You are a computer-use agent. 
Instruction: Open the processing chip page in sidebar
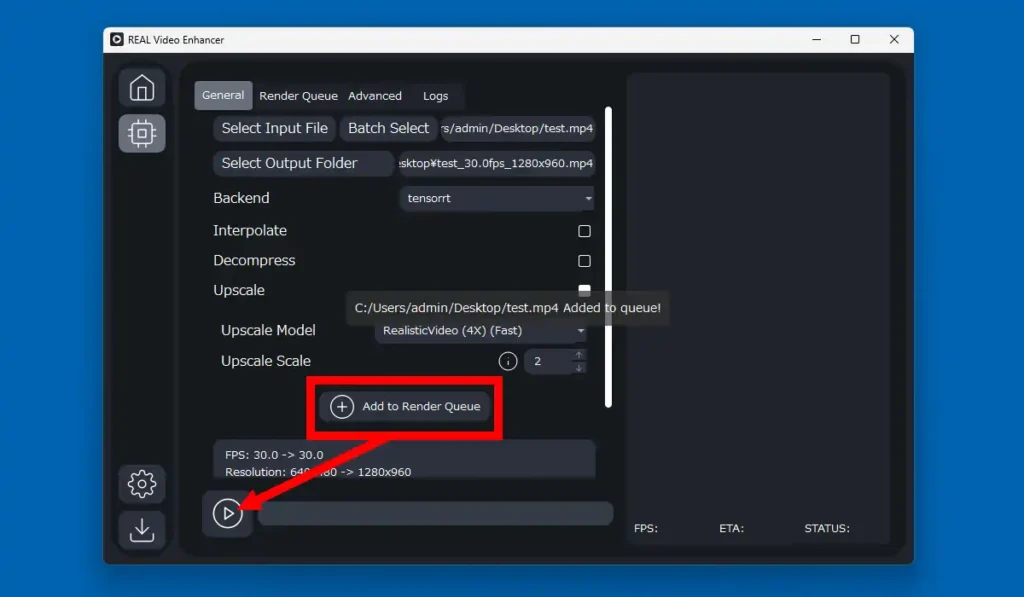[x=142, y=133]
